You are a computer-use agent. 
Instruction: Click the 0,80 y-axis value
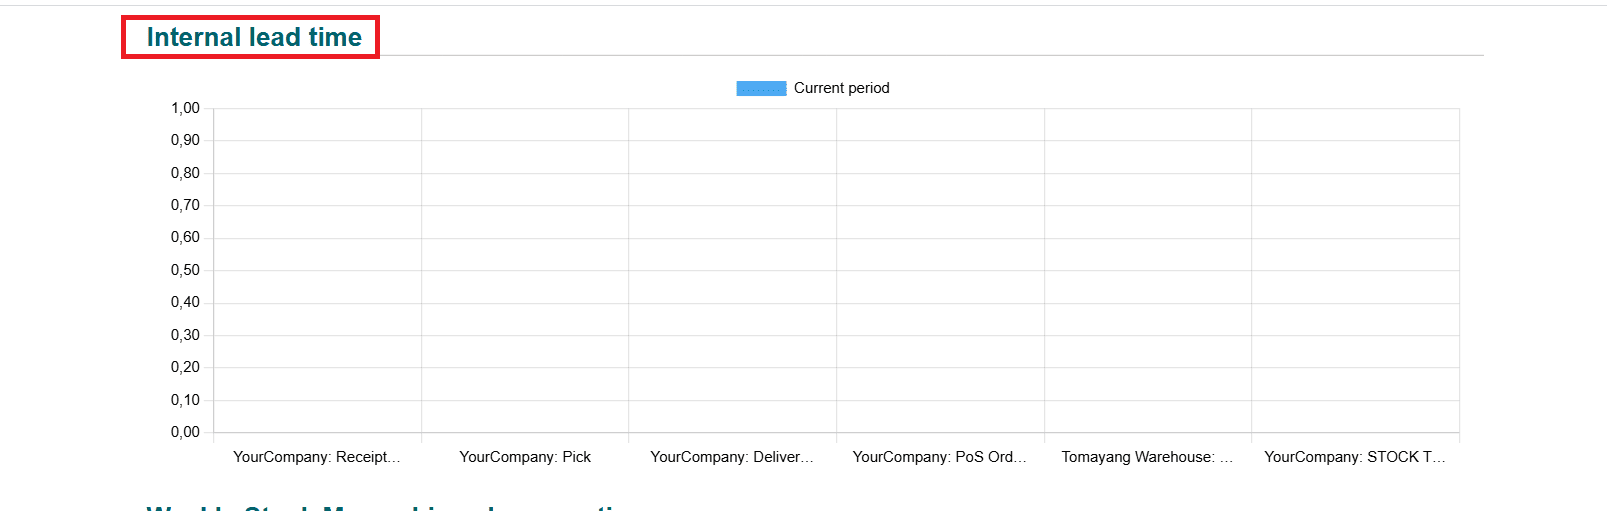point(185,173)
